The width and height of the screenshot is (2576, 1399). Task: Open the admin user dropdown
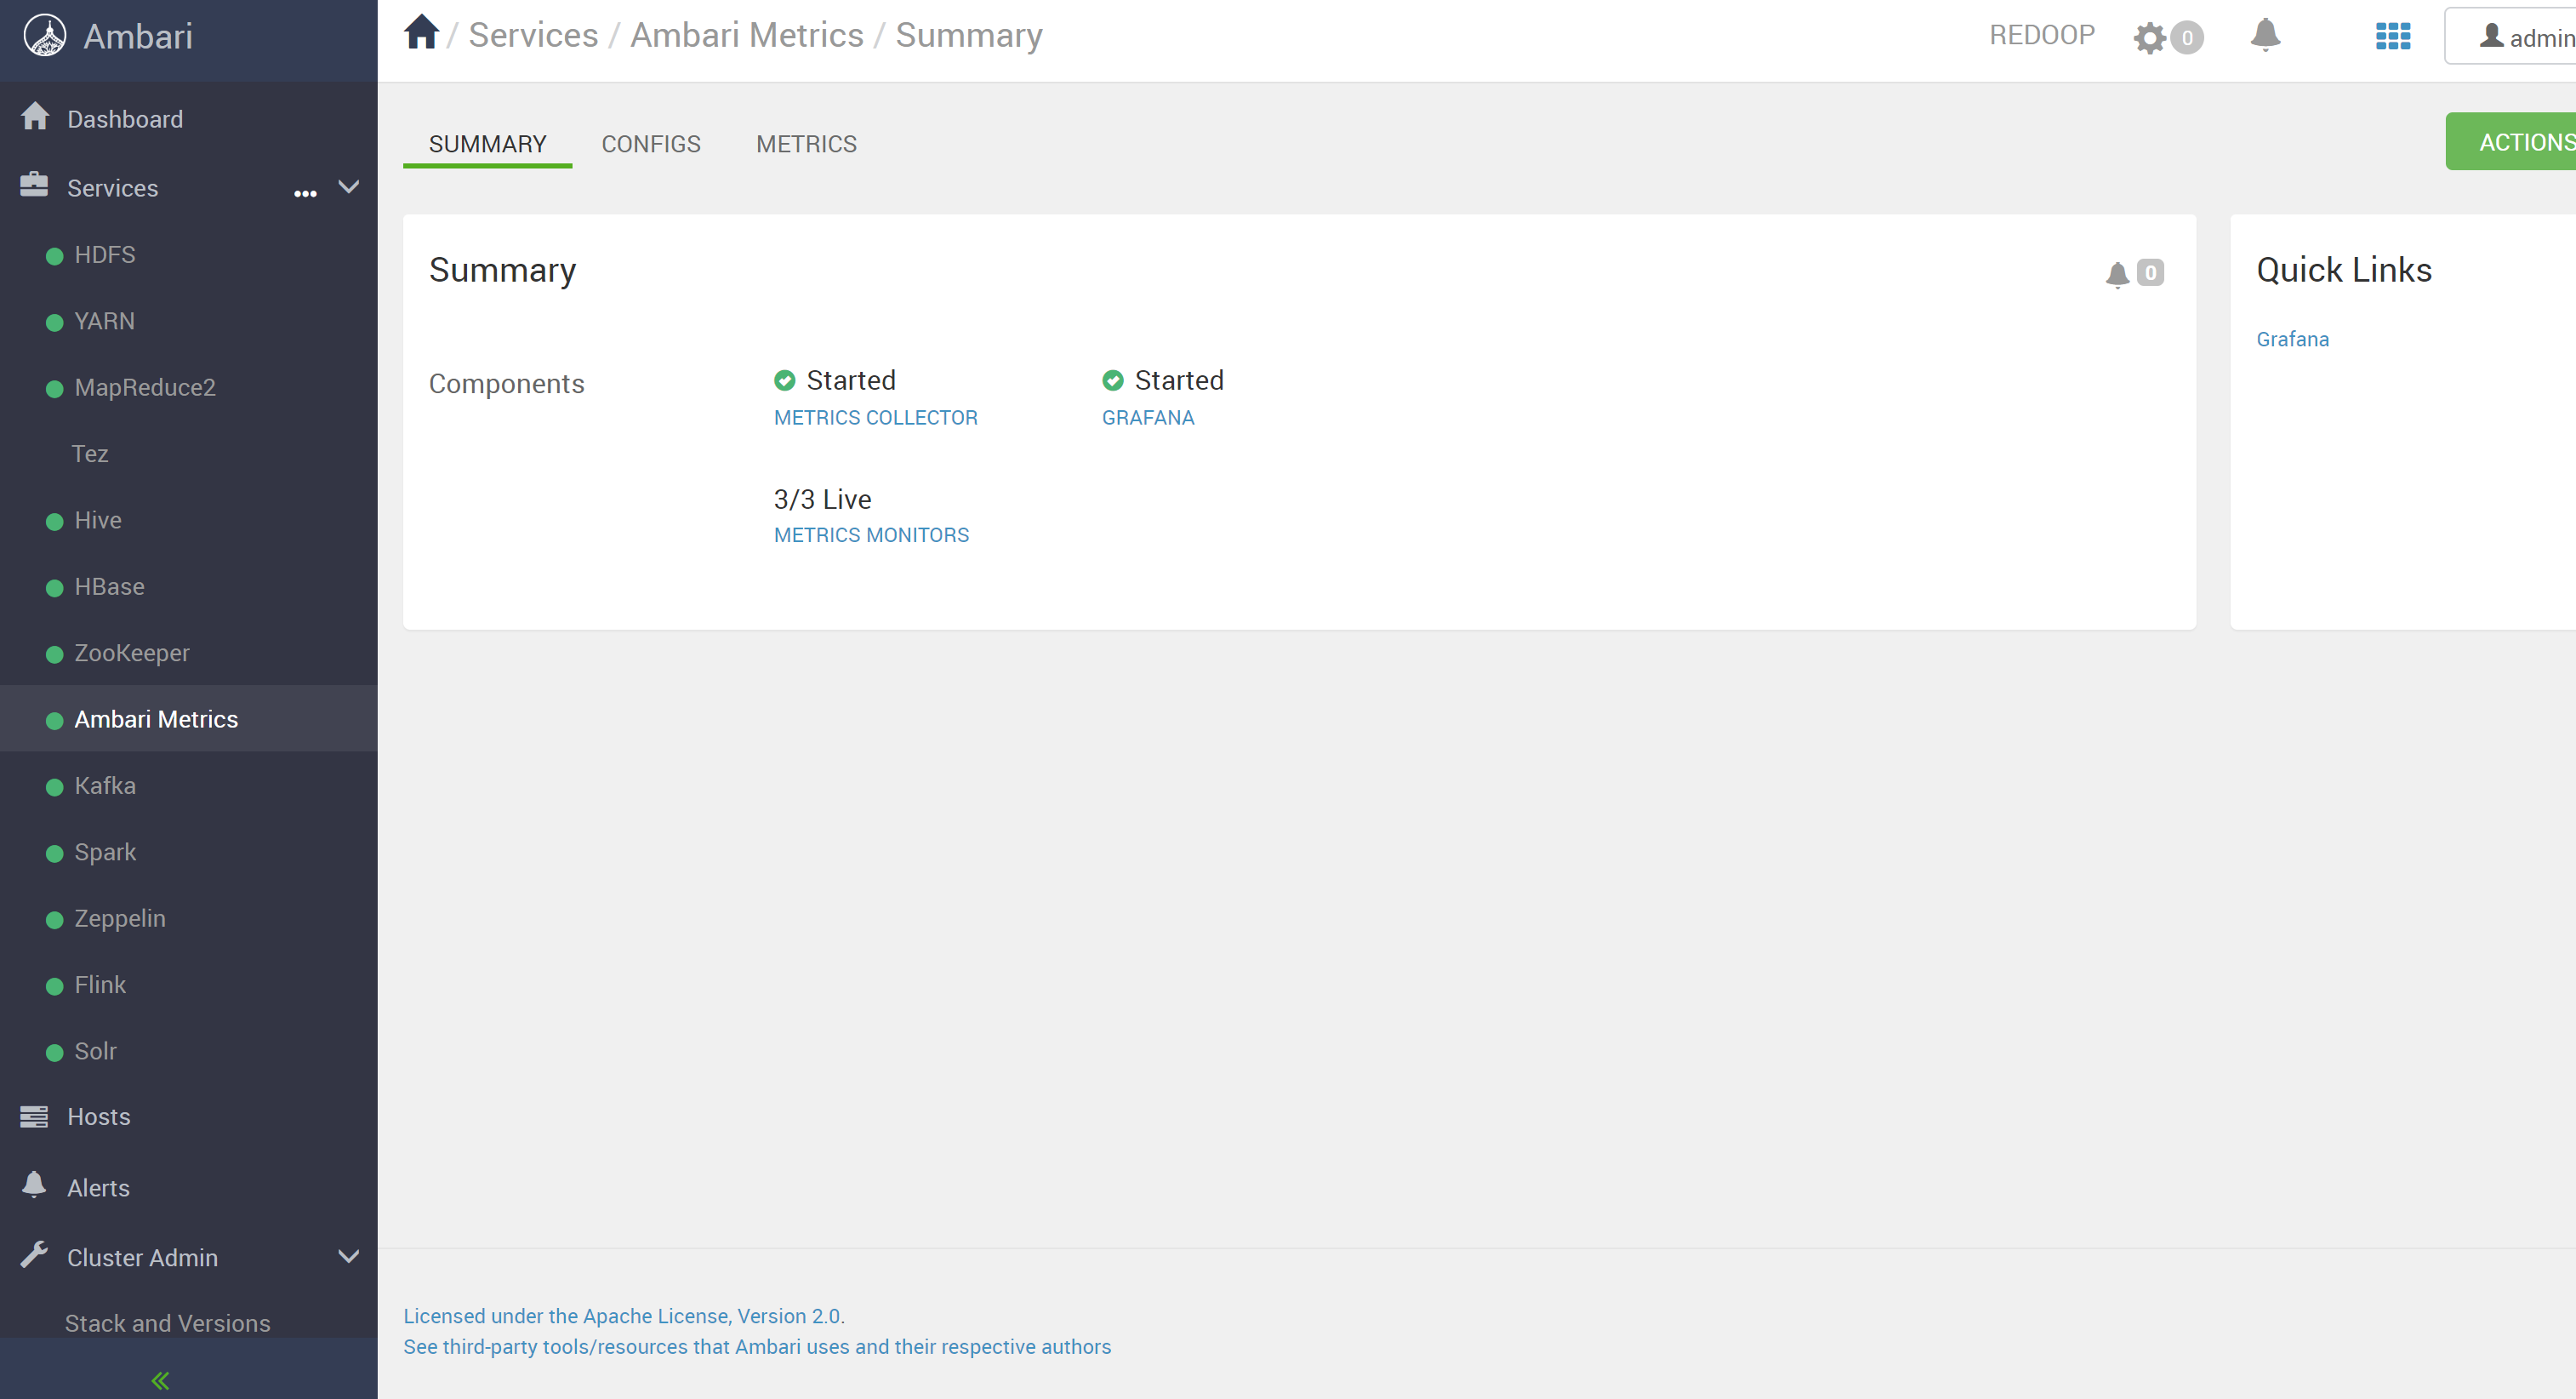(x=2510, y=36)
